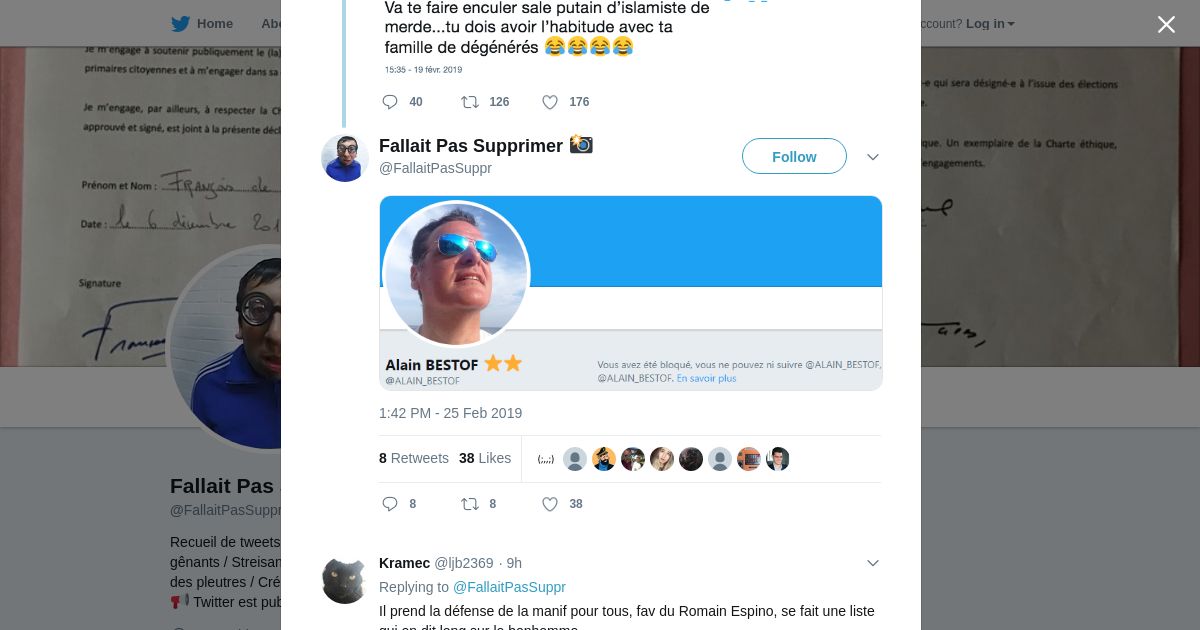Retweet the Fallait Pas Supprimer tweet
Image resolution: width=1200 pixels, height=630 pixels.
pyautogui.click(x=470, y=504)
